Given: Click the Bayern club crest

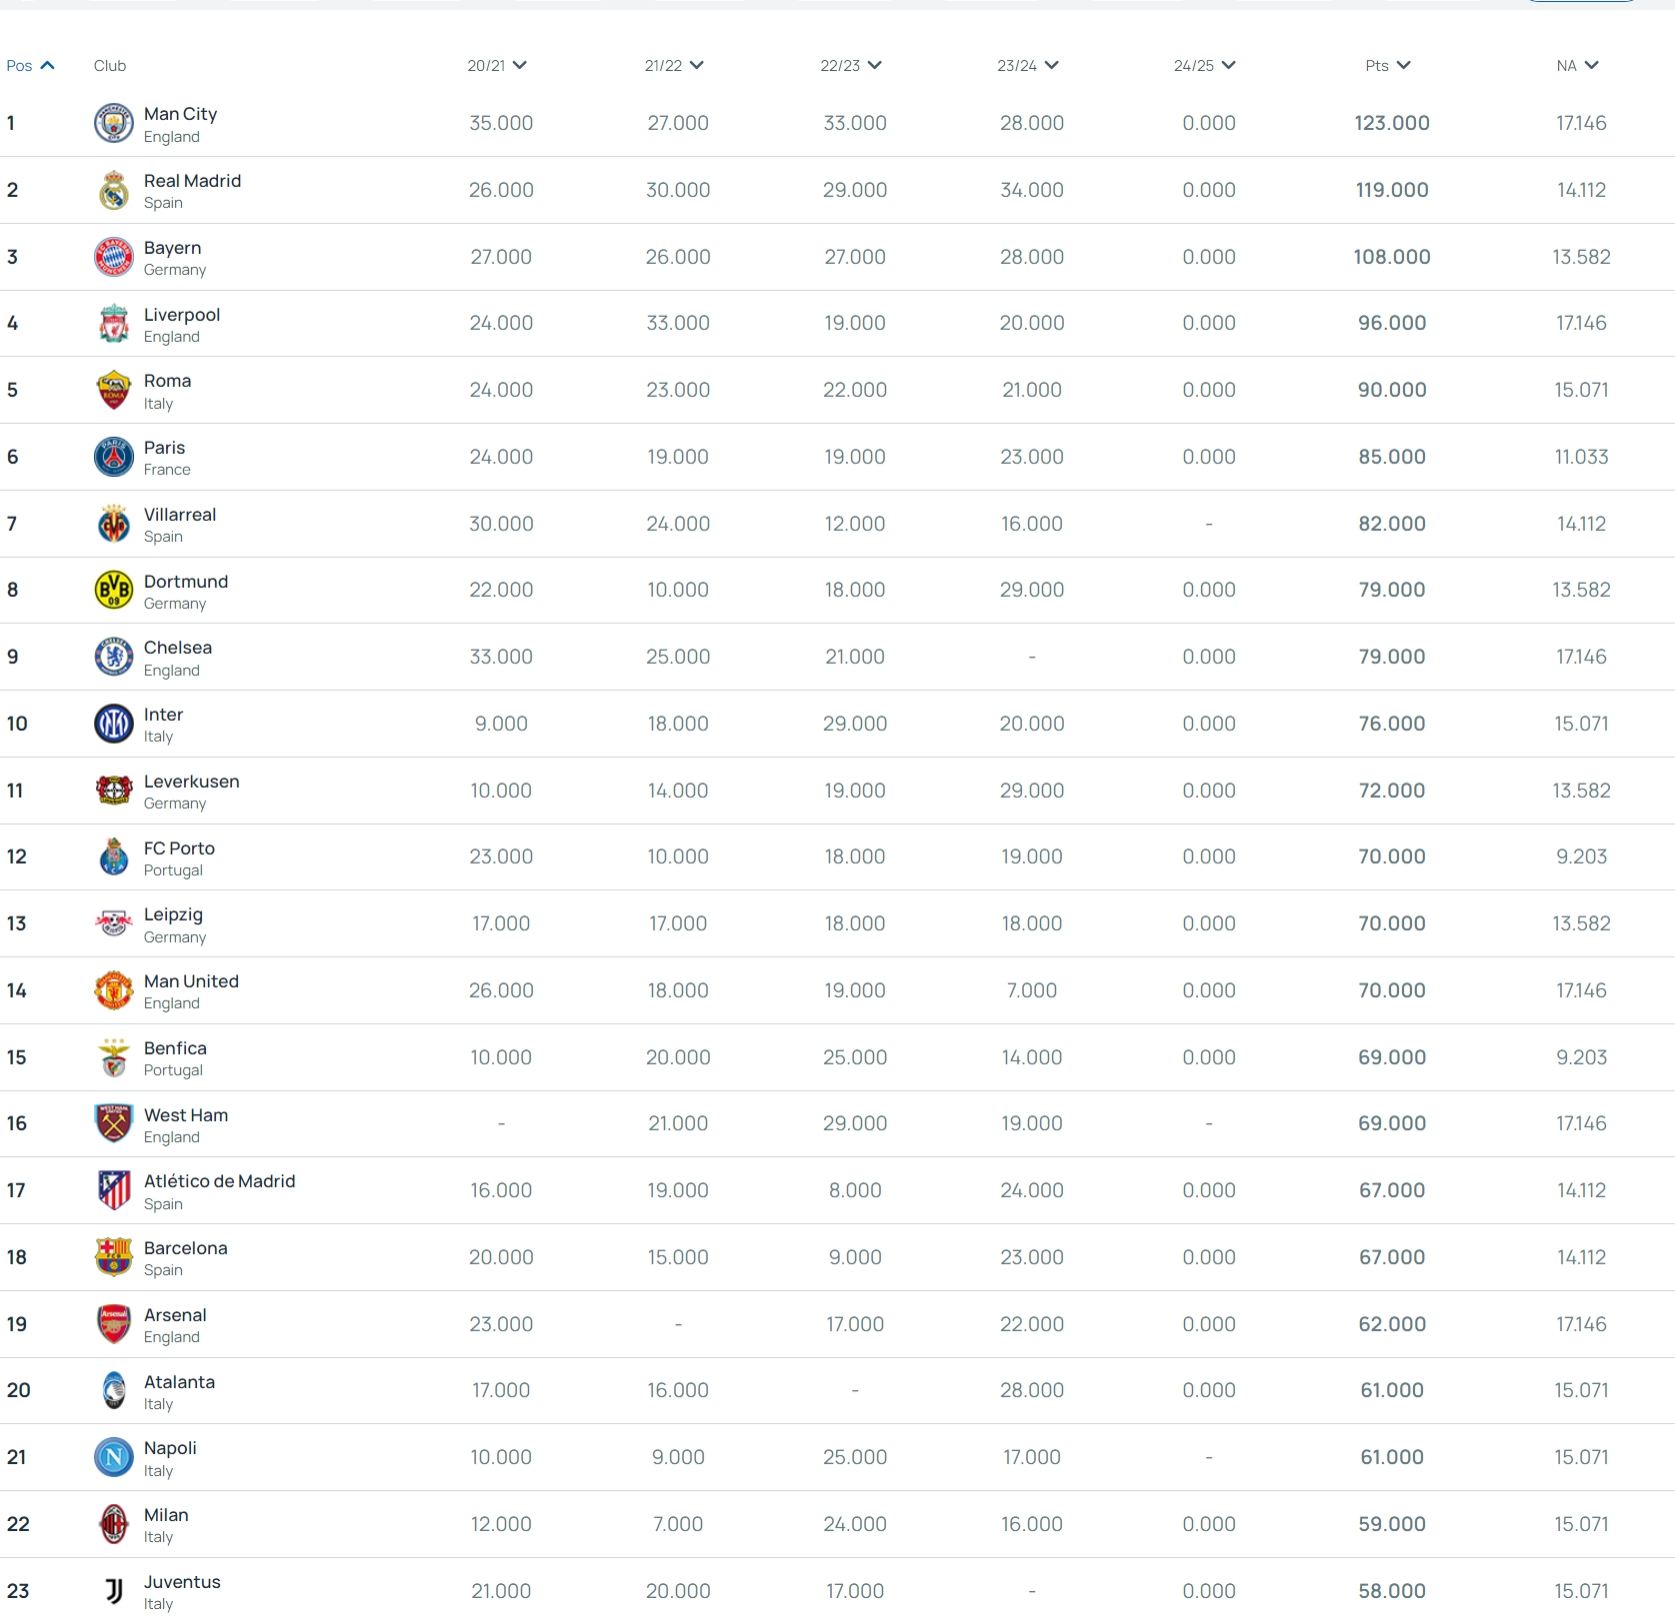Looking at the screenshot, I should click(x=114, y=257).
